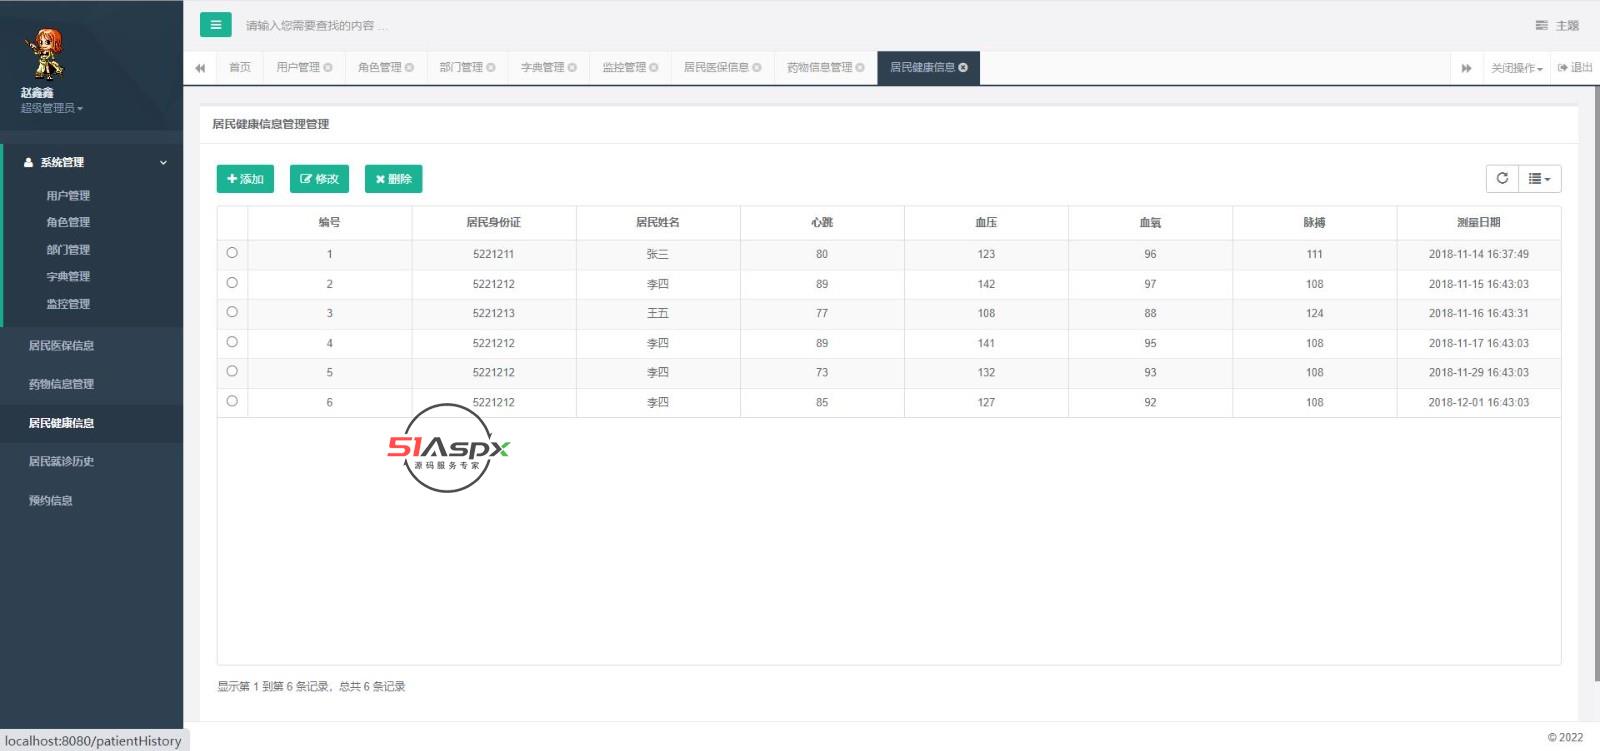The image size is (1600, 751).
Task: Select the radio button for row 1 张三
Action: tap(232, 253)
